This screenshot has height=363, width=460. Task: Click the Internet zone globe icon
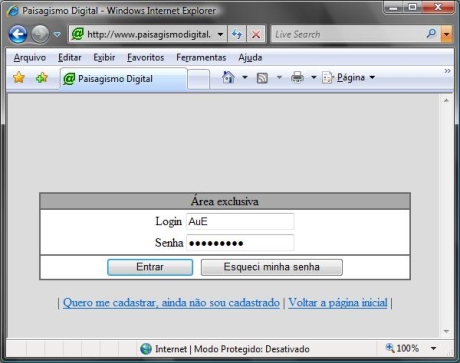(x=146, y=349)
